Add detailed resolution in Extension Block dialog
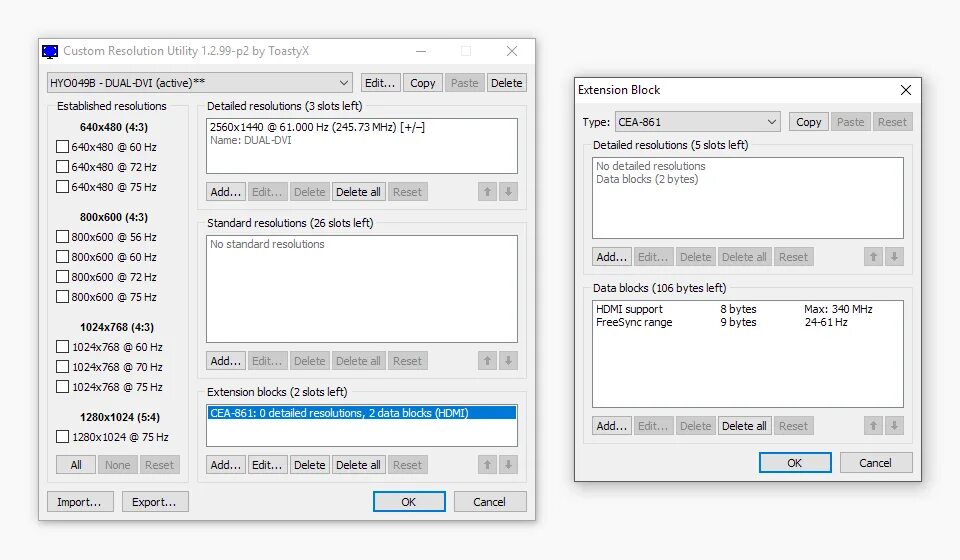 point(612,257)
